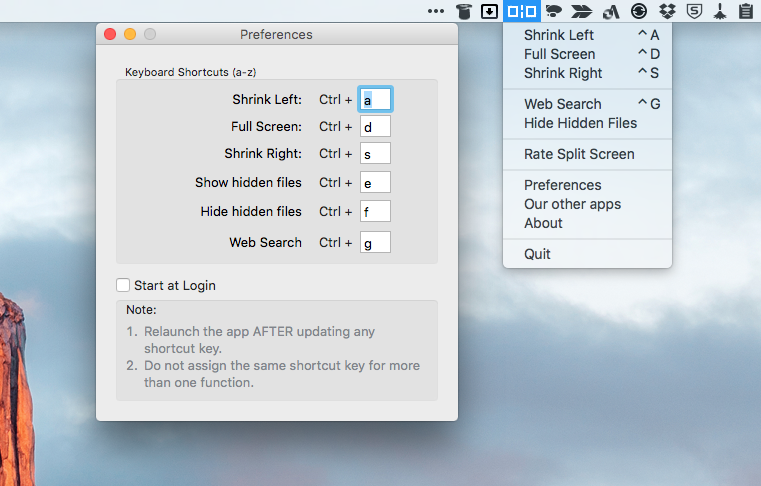The image size is (761, 486).
Task: Close the Preferences window with red button
Action: point(110,34)
